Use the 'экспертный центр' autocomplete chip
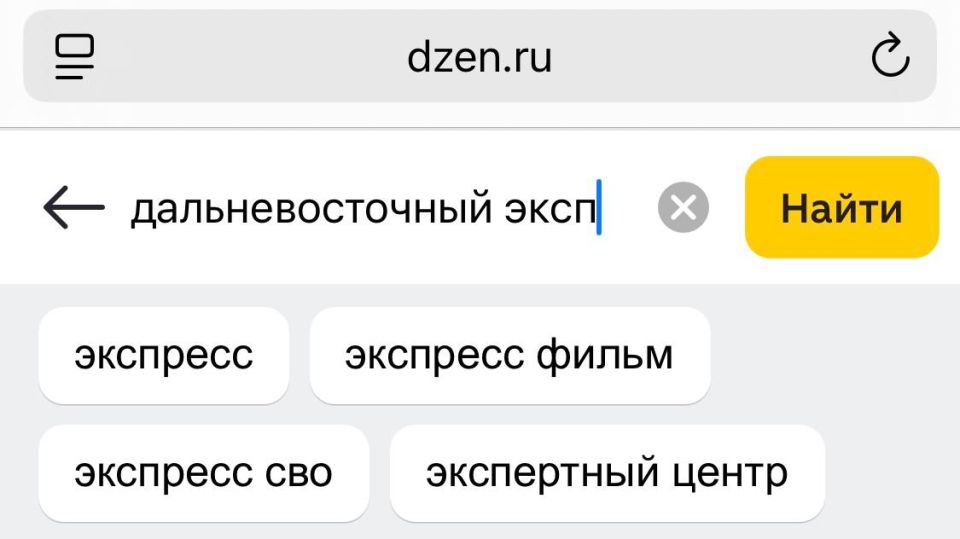Screen dimensions: 960x539 point(606,473)
